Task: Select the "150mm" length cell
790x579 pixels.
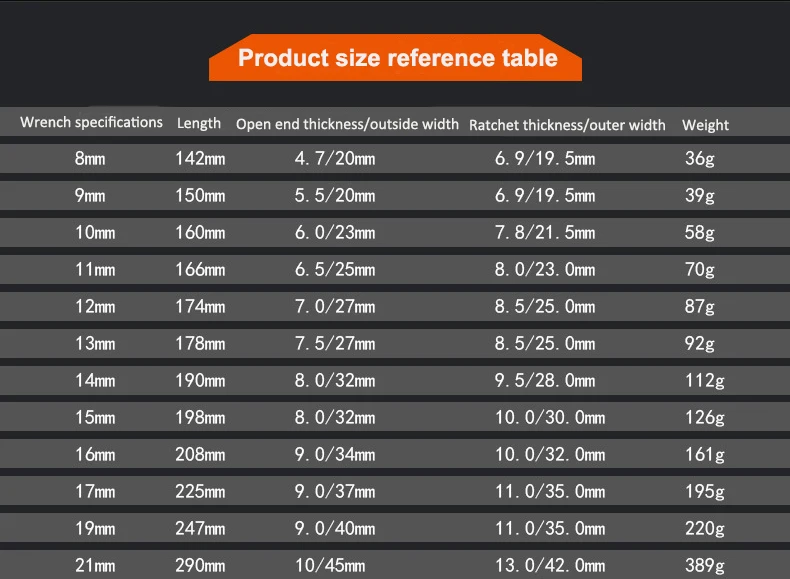Action: coord(200,196)
